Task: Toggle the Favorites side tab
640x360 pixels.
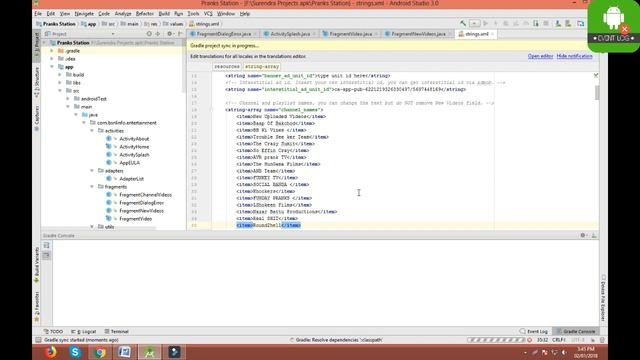Action: coord(36,307)
